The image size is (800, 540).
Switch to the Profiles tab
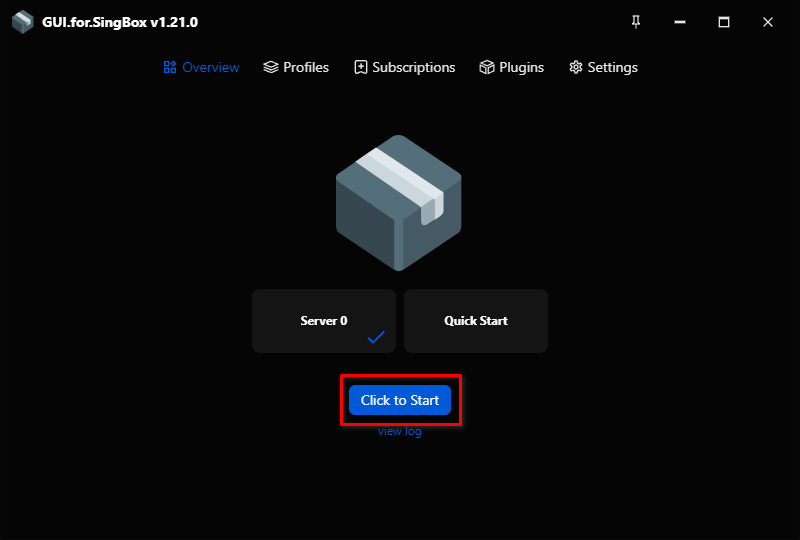296,67
